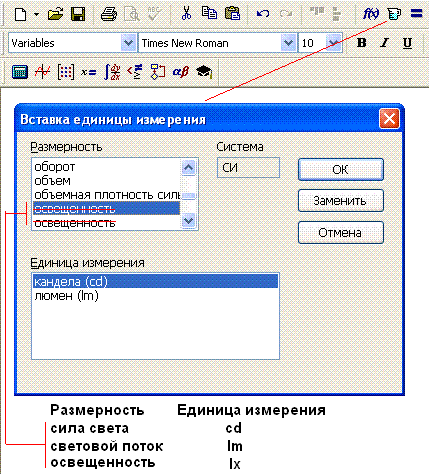
Task: Toggle Italic formatting
Action: [385, 43]
